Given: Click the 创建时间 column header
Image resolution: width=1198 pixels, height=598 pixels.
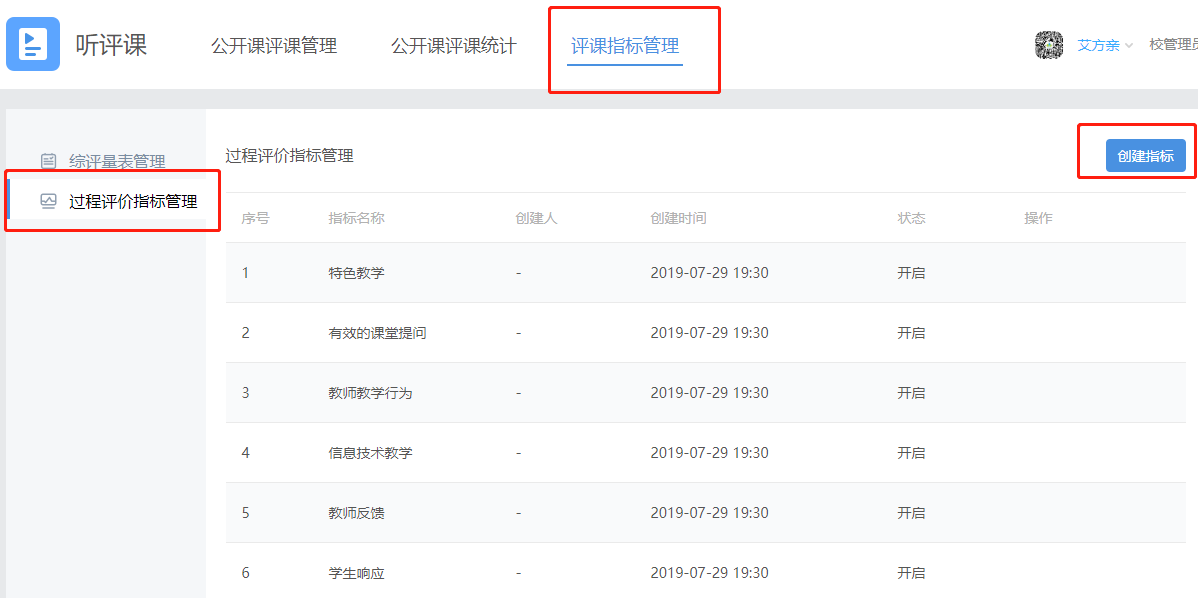Looking at the screenshot, I should 677,218.
